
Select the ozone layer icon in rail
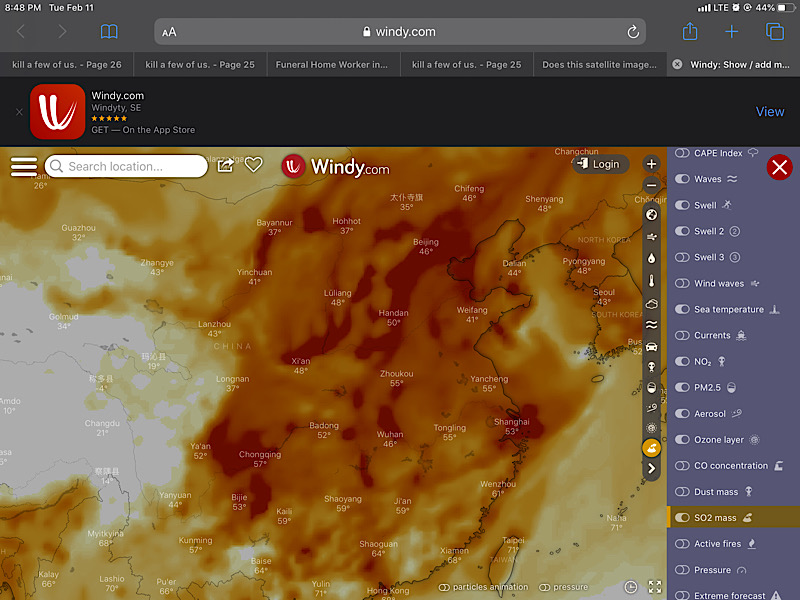pyautogui.click(x=652, y=428)
